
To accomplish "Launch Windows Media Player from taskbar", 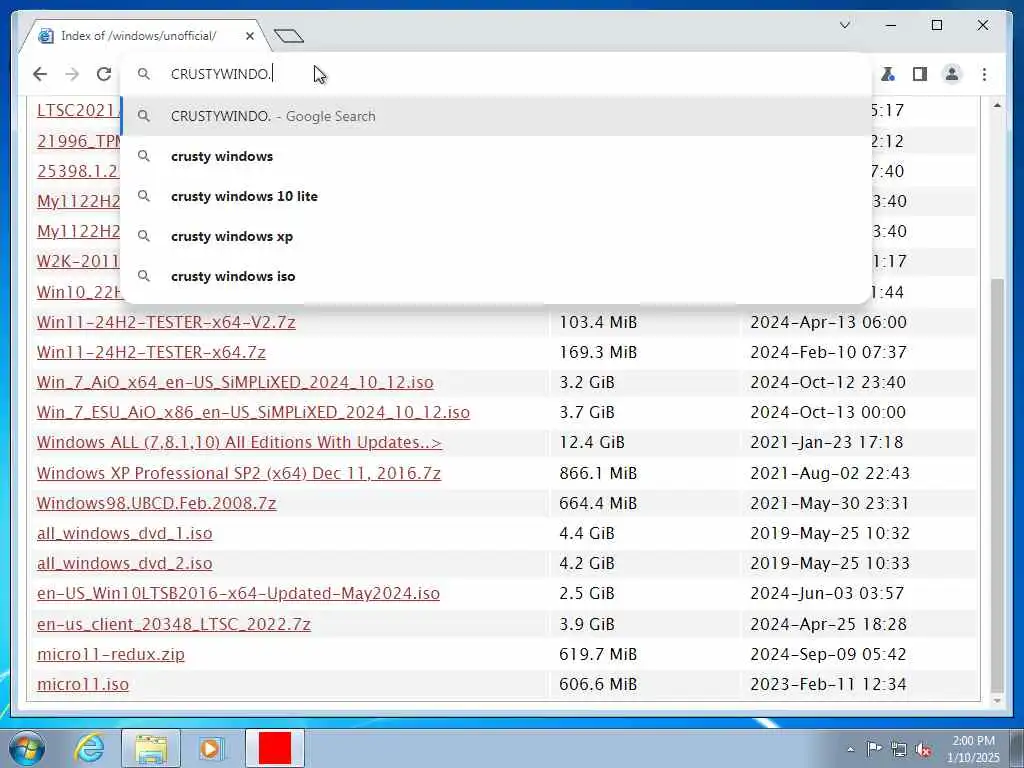I will click(211, 748).
